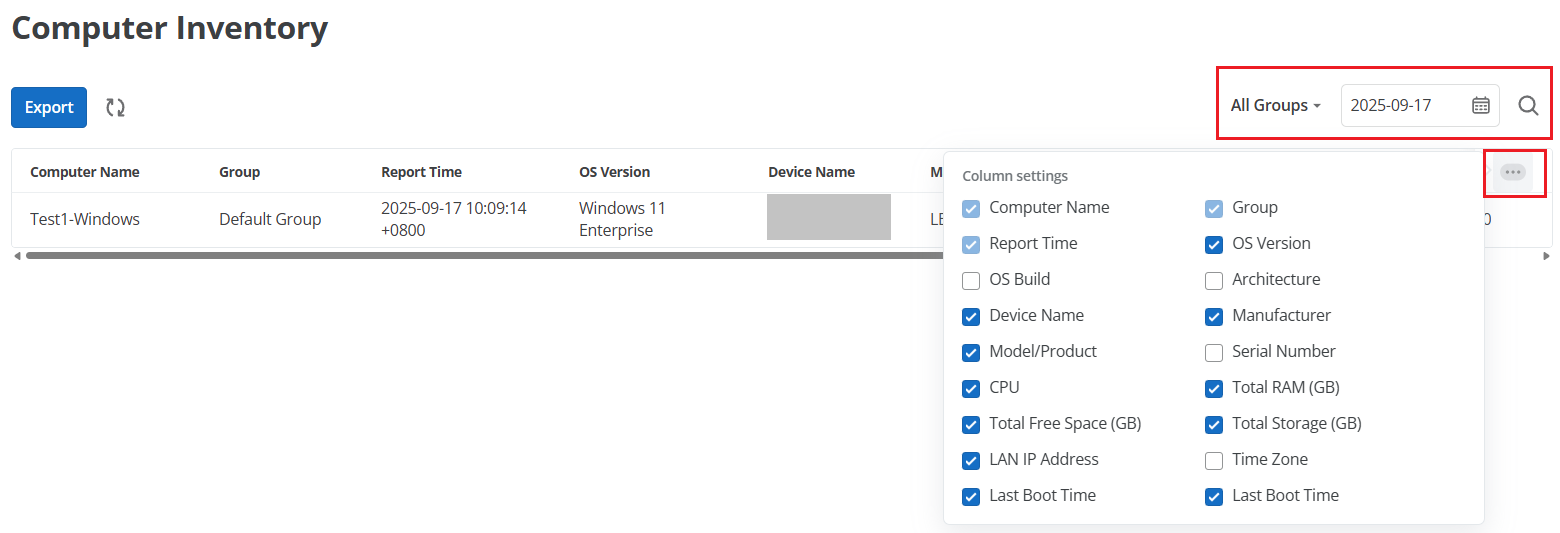Toggle the Model/Product column checkbox
Viewport: 1560px width, 533px height.
tap(971, 352)
